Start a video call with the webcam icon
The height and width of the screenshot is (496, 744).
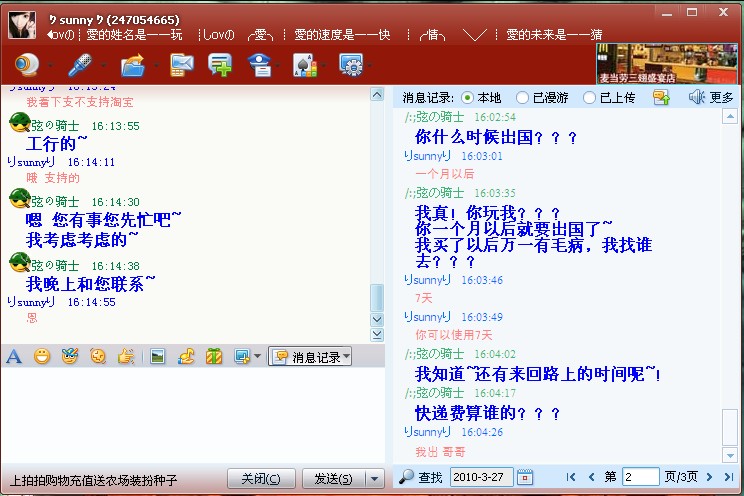coord(26,66)
